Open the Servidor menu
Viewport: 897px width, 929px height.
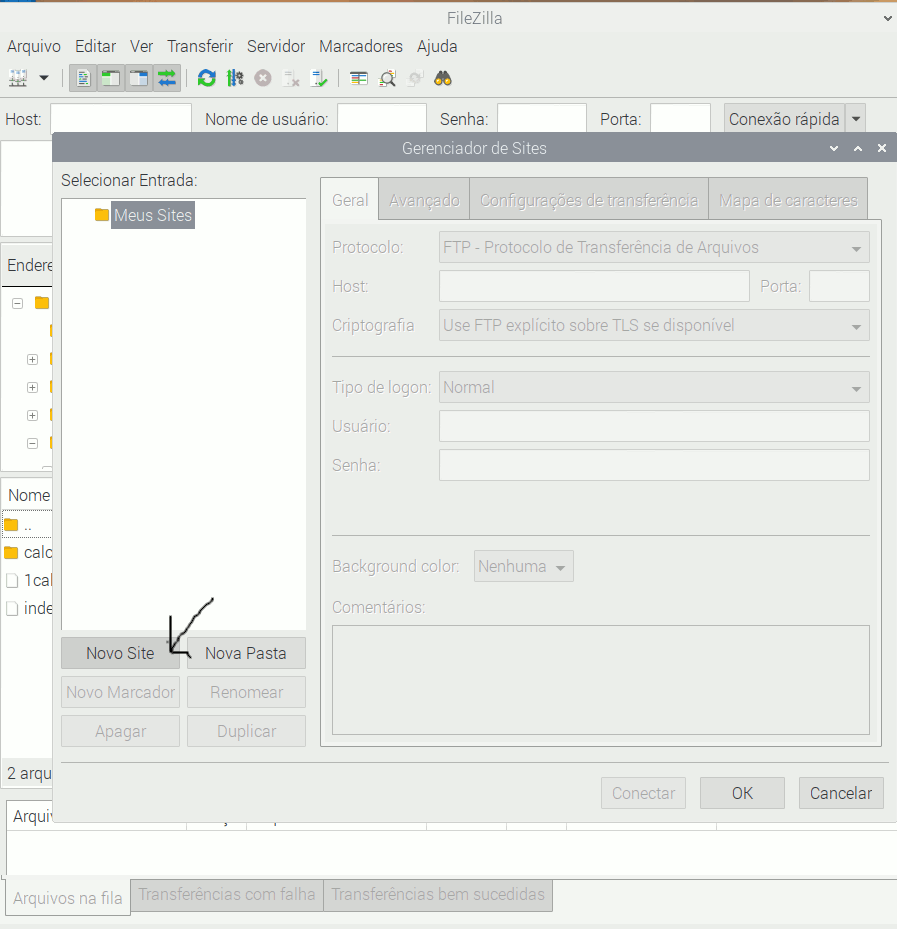276,46
